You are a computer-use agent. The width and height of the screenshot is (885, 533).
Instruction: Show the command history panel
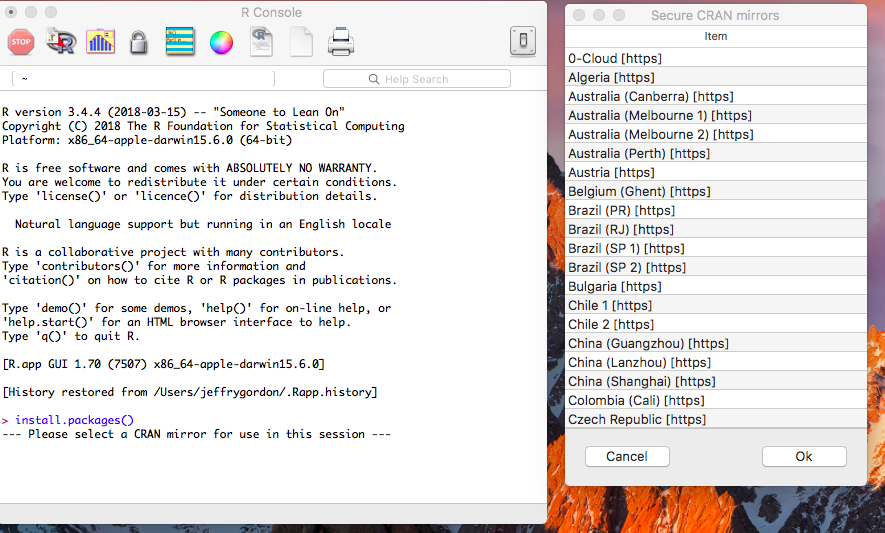[180, 42]
